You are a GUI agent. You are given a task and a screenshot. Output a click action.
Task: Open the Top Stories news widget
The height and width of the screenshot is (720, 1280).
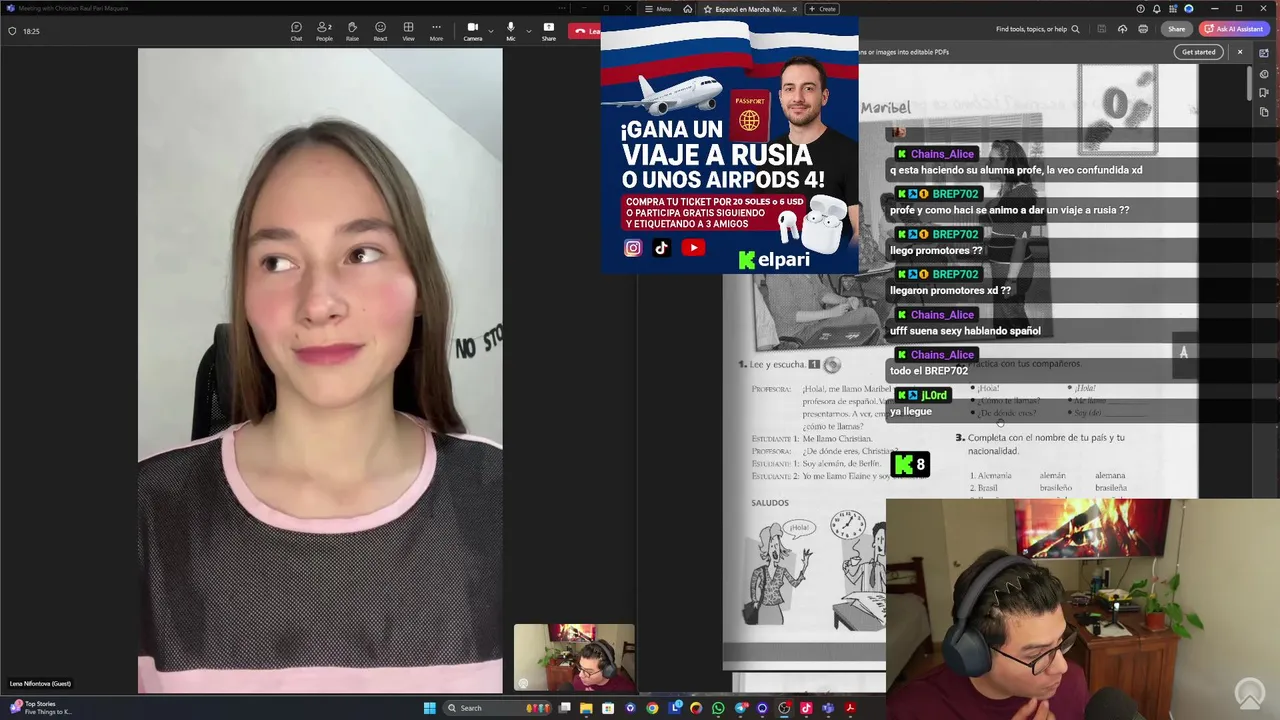(40, 708)
